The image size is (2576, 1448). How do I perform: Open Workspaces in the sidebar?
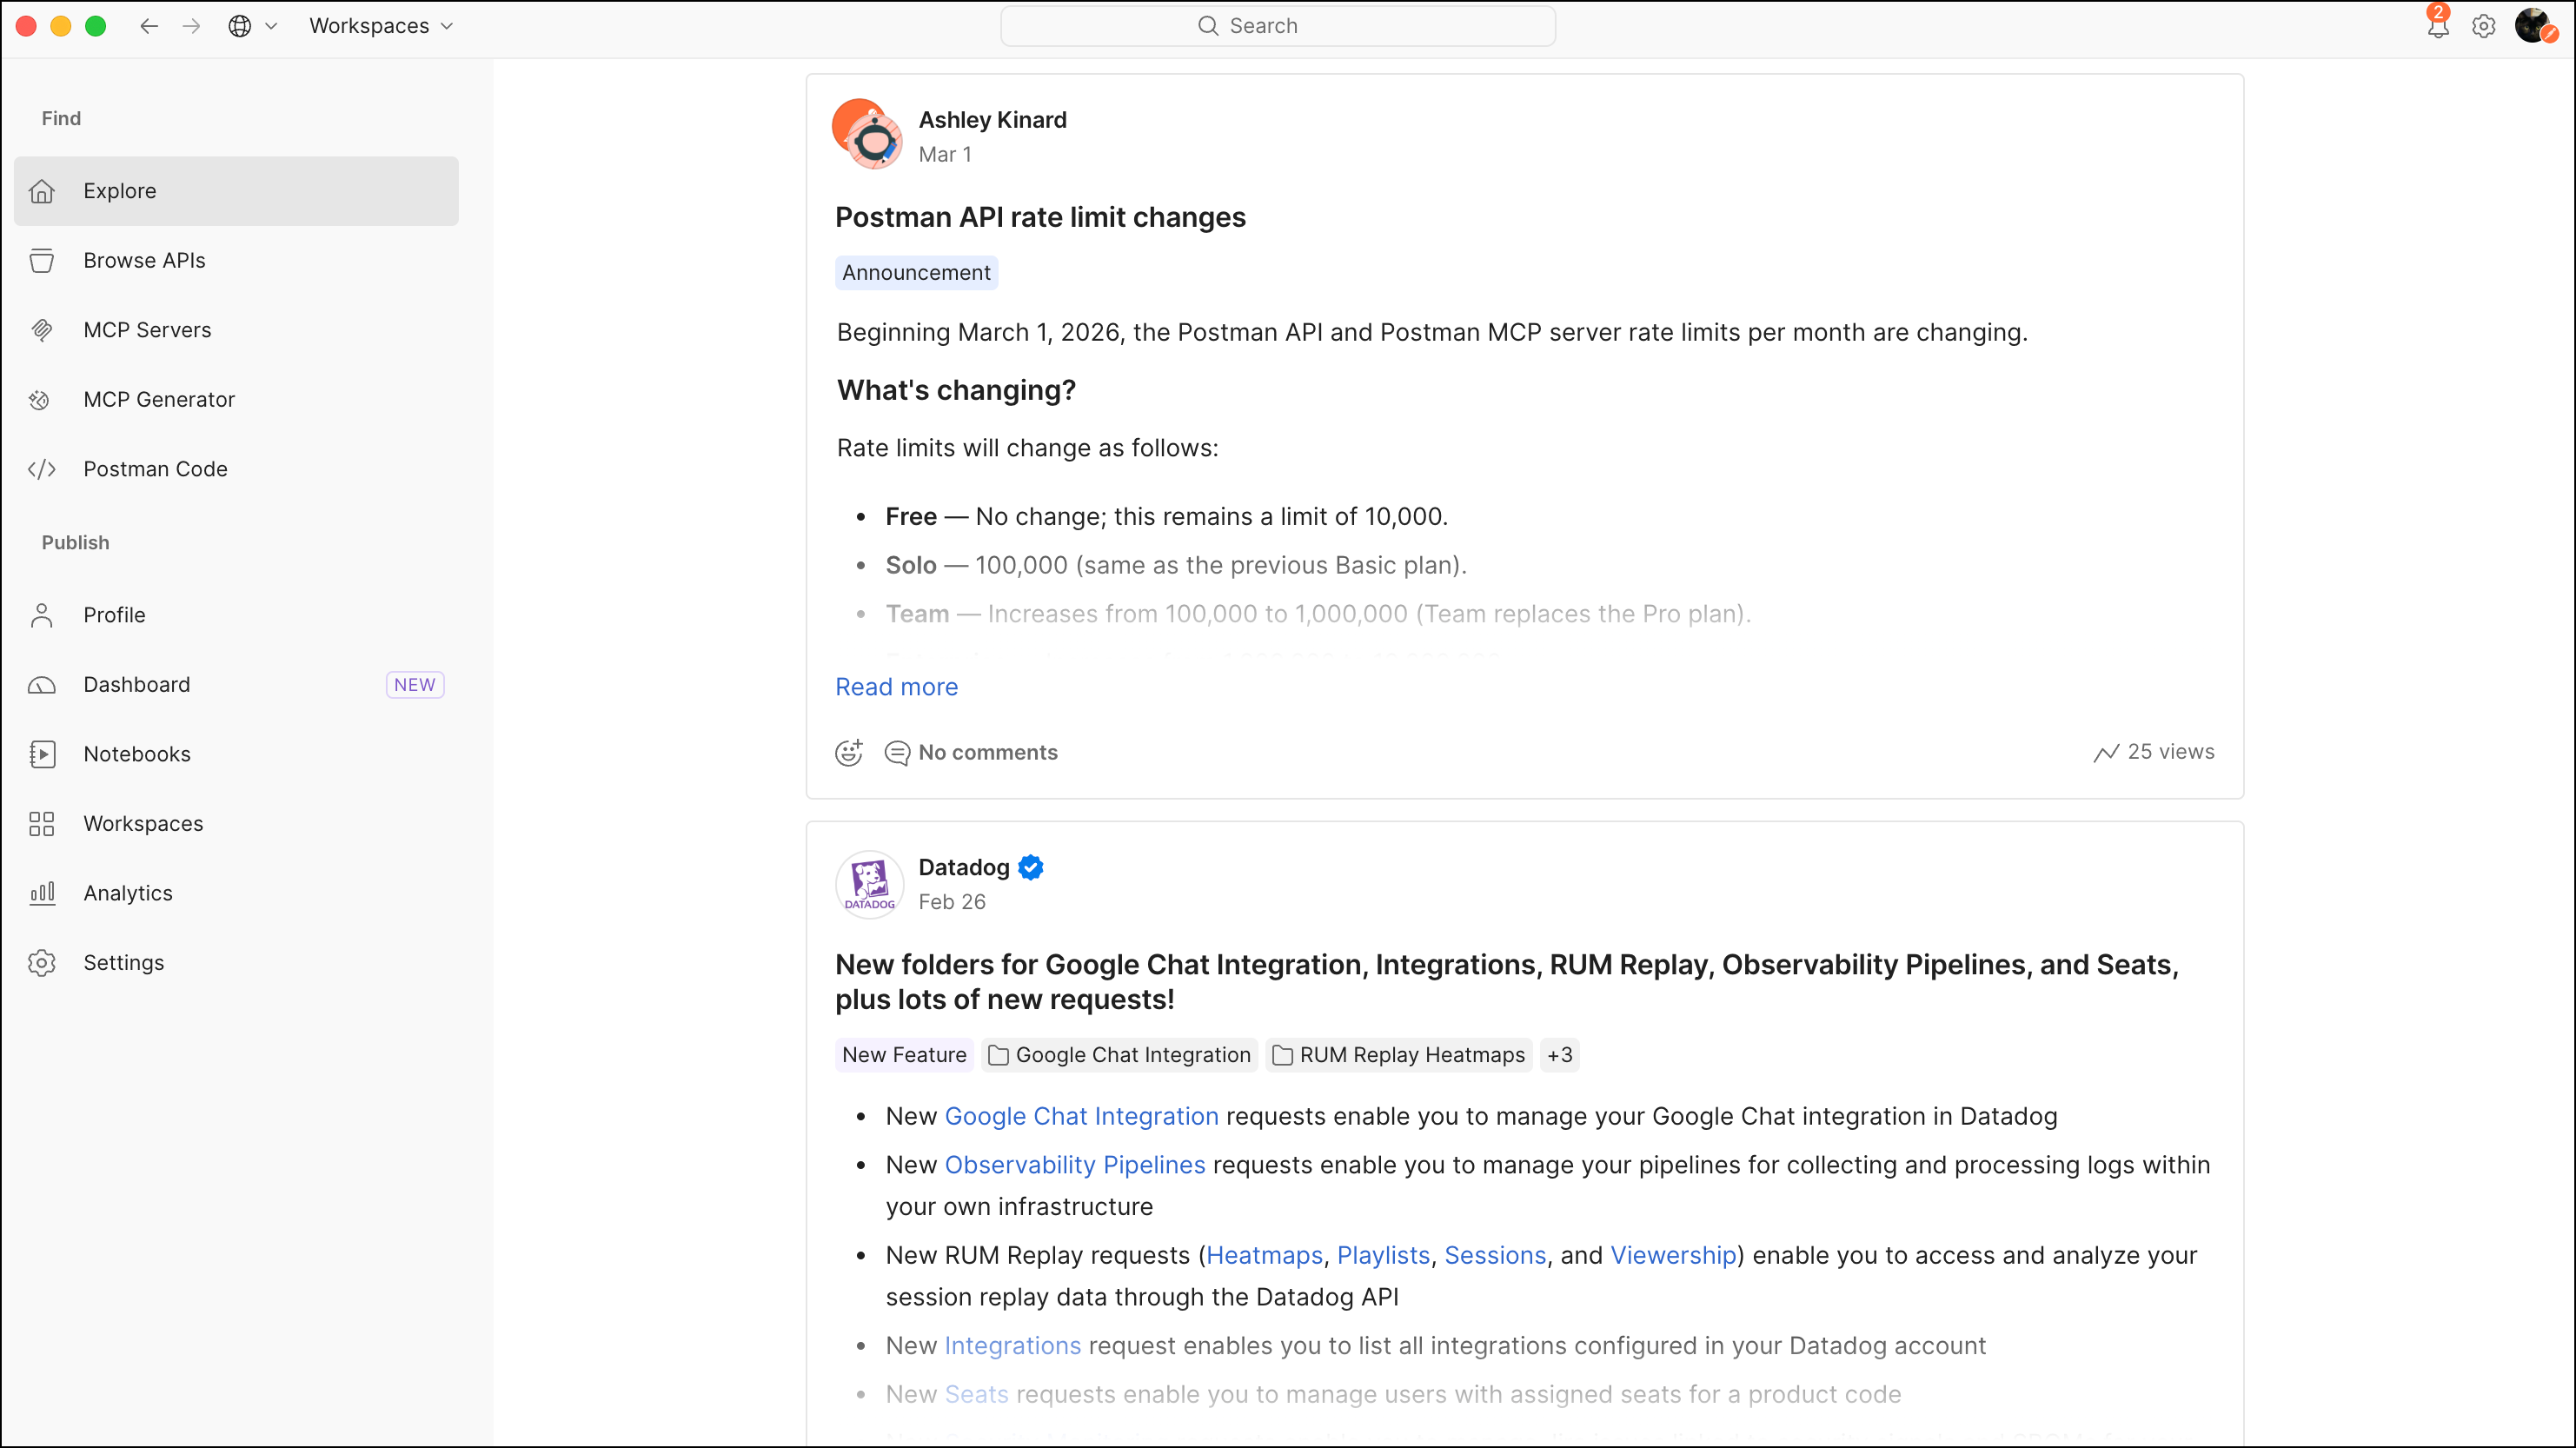236,824
